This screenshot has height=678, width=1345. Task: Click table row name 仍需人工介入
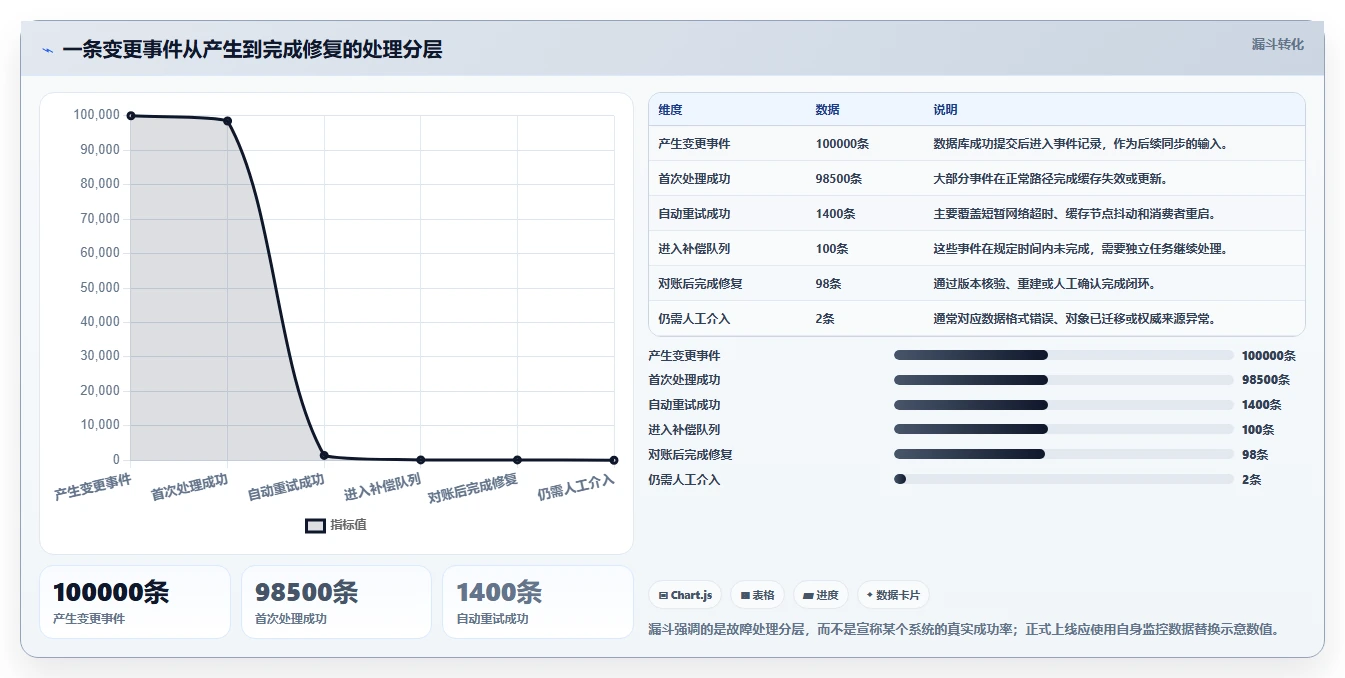point(694,319)
